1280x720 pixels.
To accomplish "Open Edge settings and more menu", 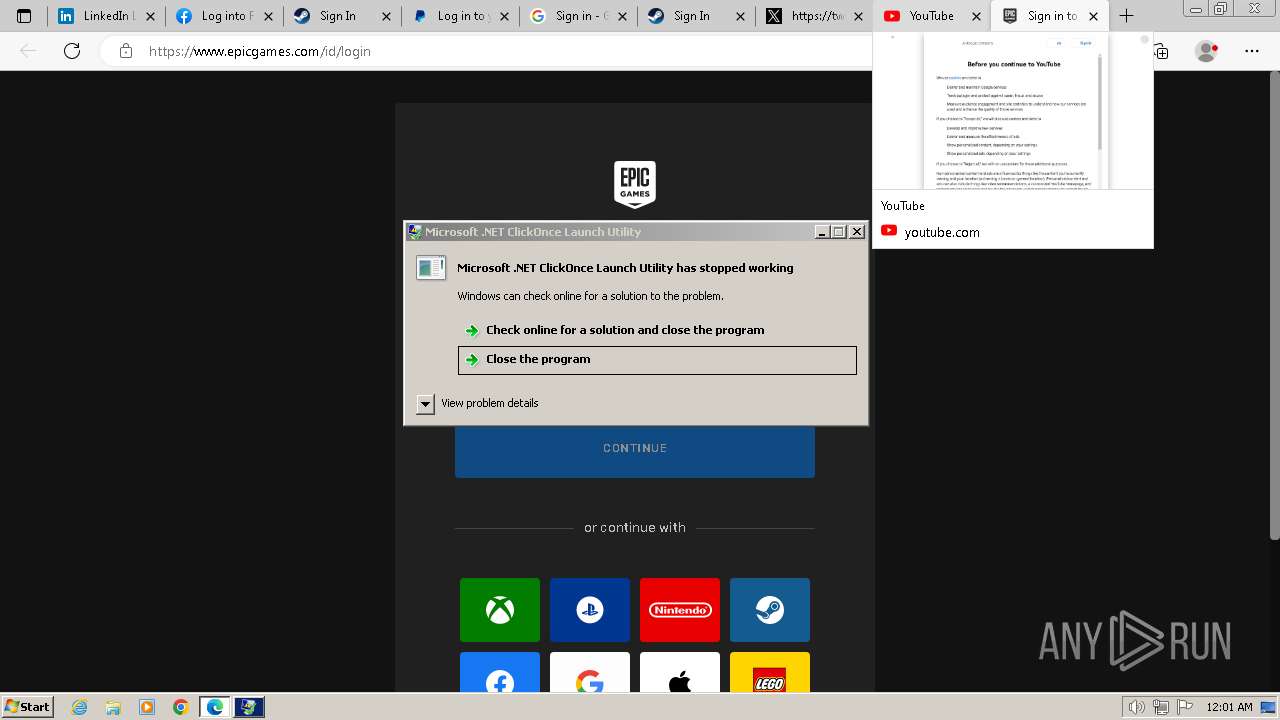I will click(x=1251, y=51).
